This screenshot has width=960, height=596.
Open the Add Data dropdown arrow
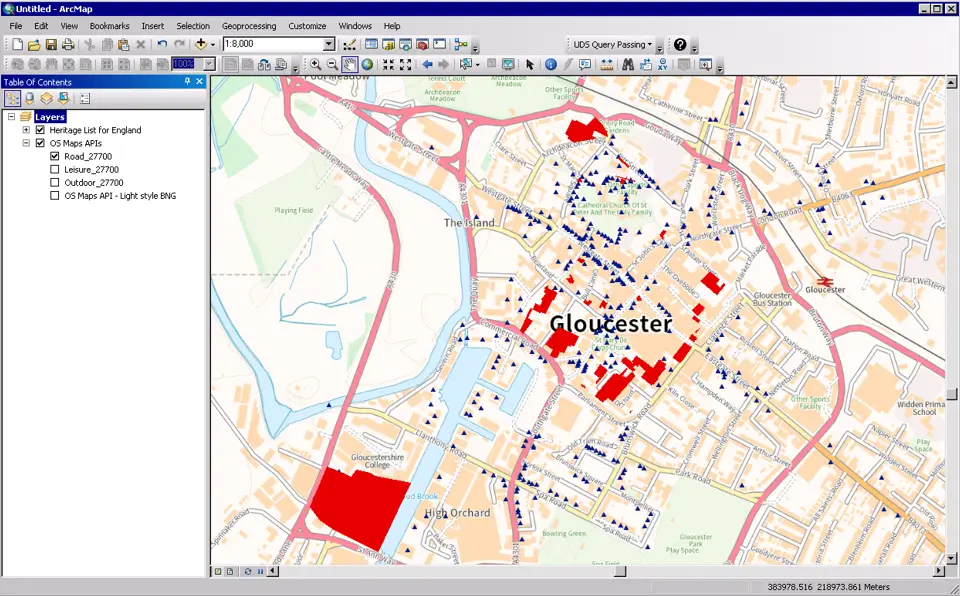(x=213, y=44)
